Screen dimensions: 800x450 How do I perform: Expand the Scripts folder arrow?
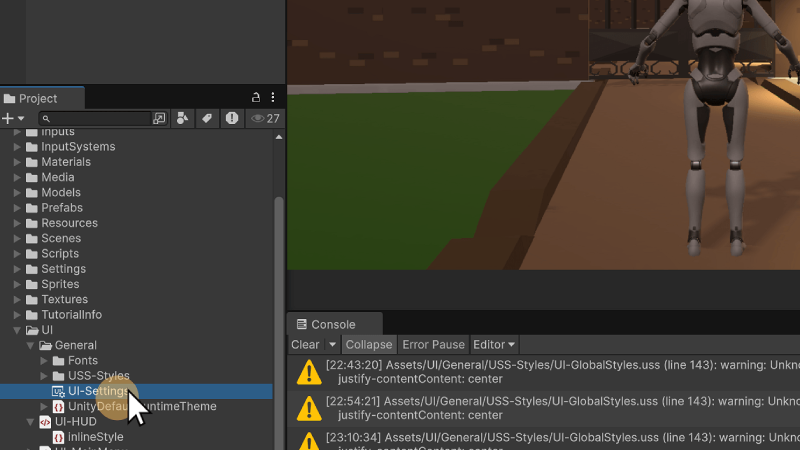point(17,254)
